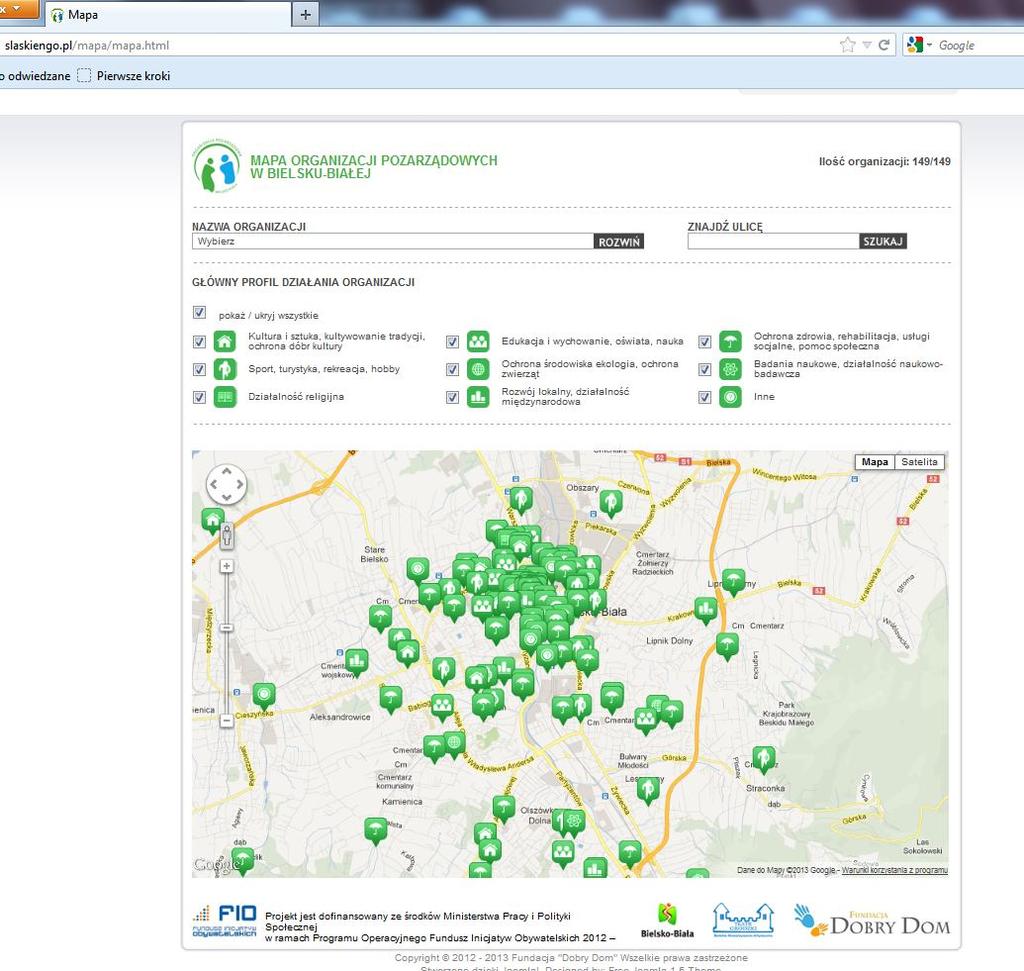The width and height of the screenshot is (1024, 971).
Task: Click the culture and art house legend icon
Action: click(x=225, y=342)
